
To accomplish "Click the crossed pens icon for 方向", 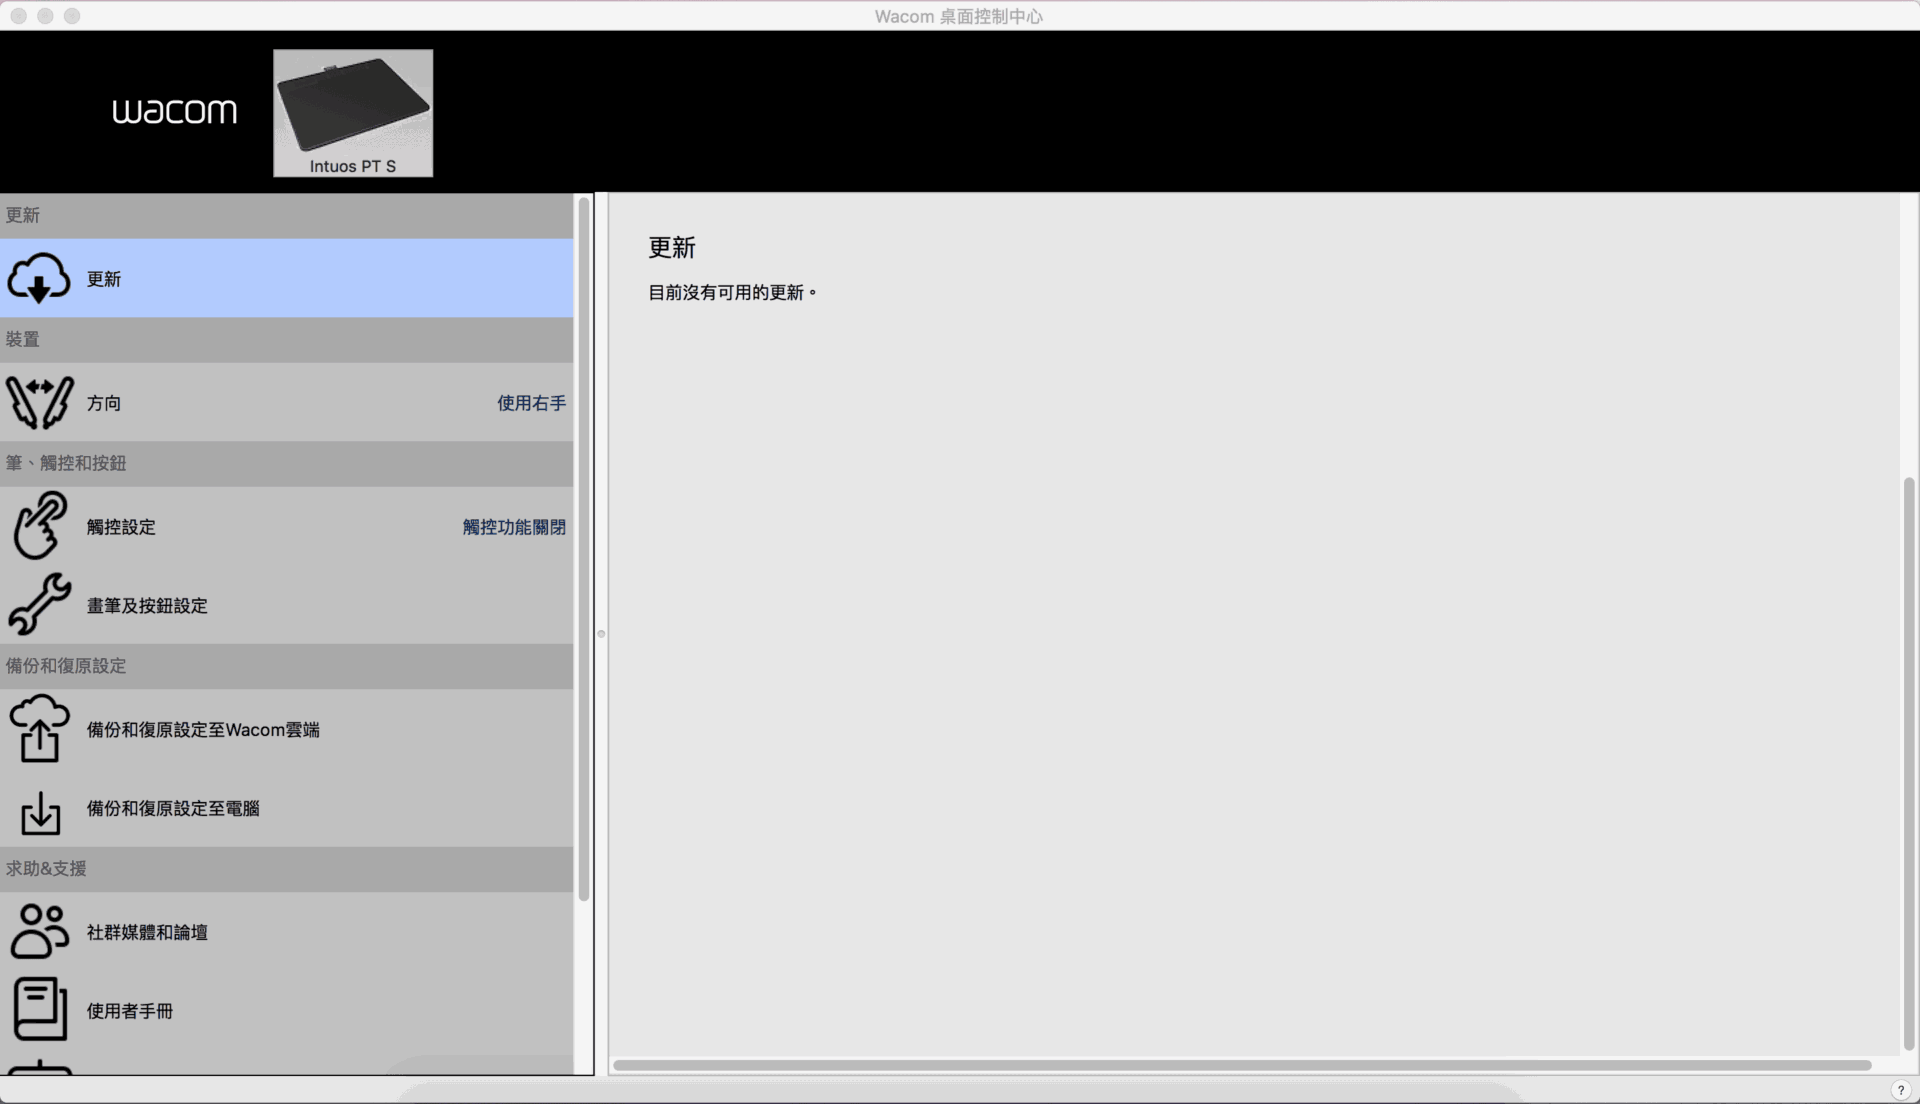I will point(40,402).
